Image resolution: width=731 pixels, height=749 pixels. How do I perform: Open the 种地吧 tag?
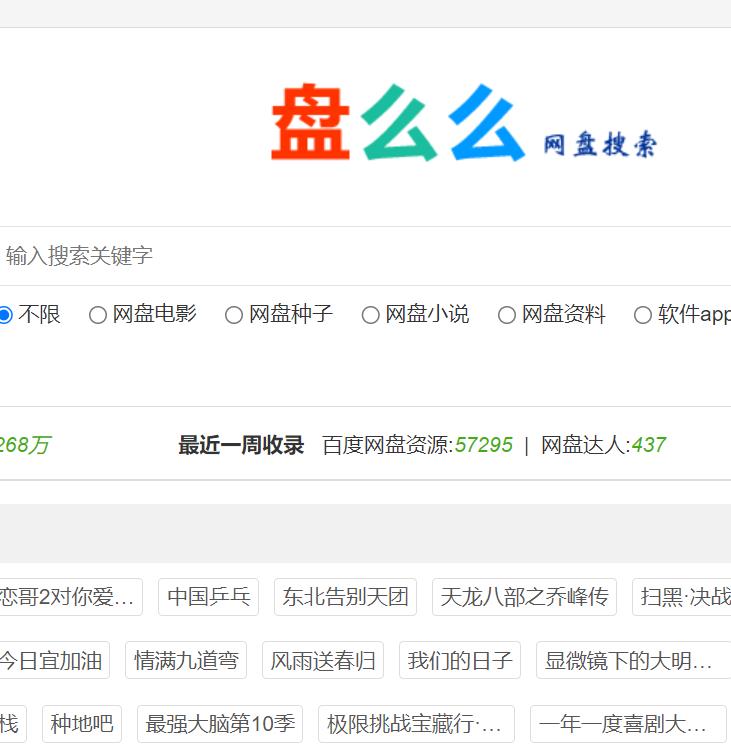click(x=82, y=724)
